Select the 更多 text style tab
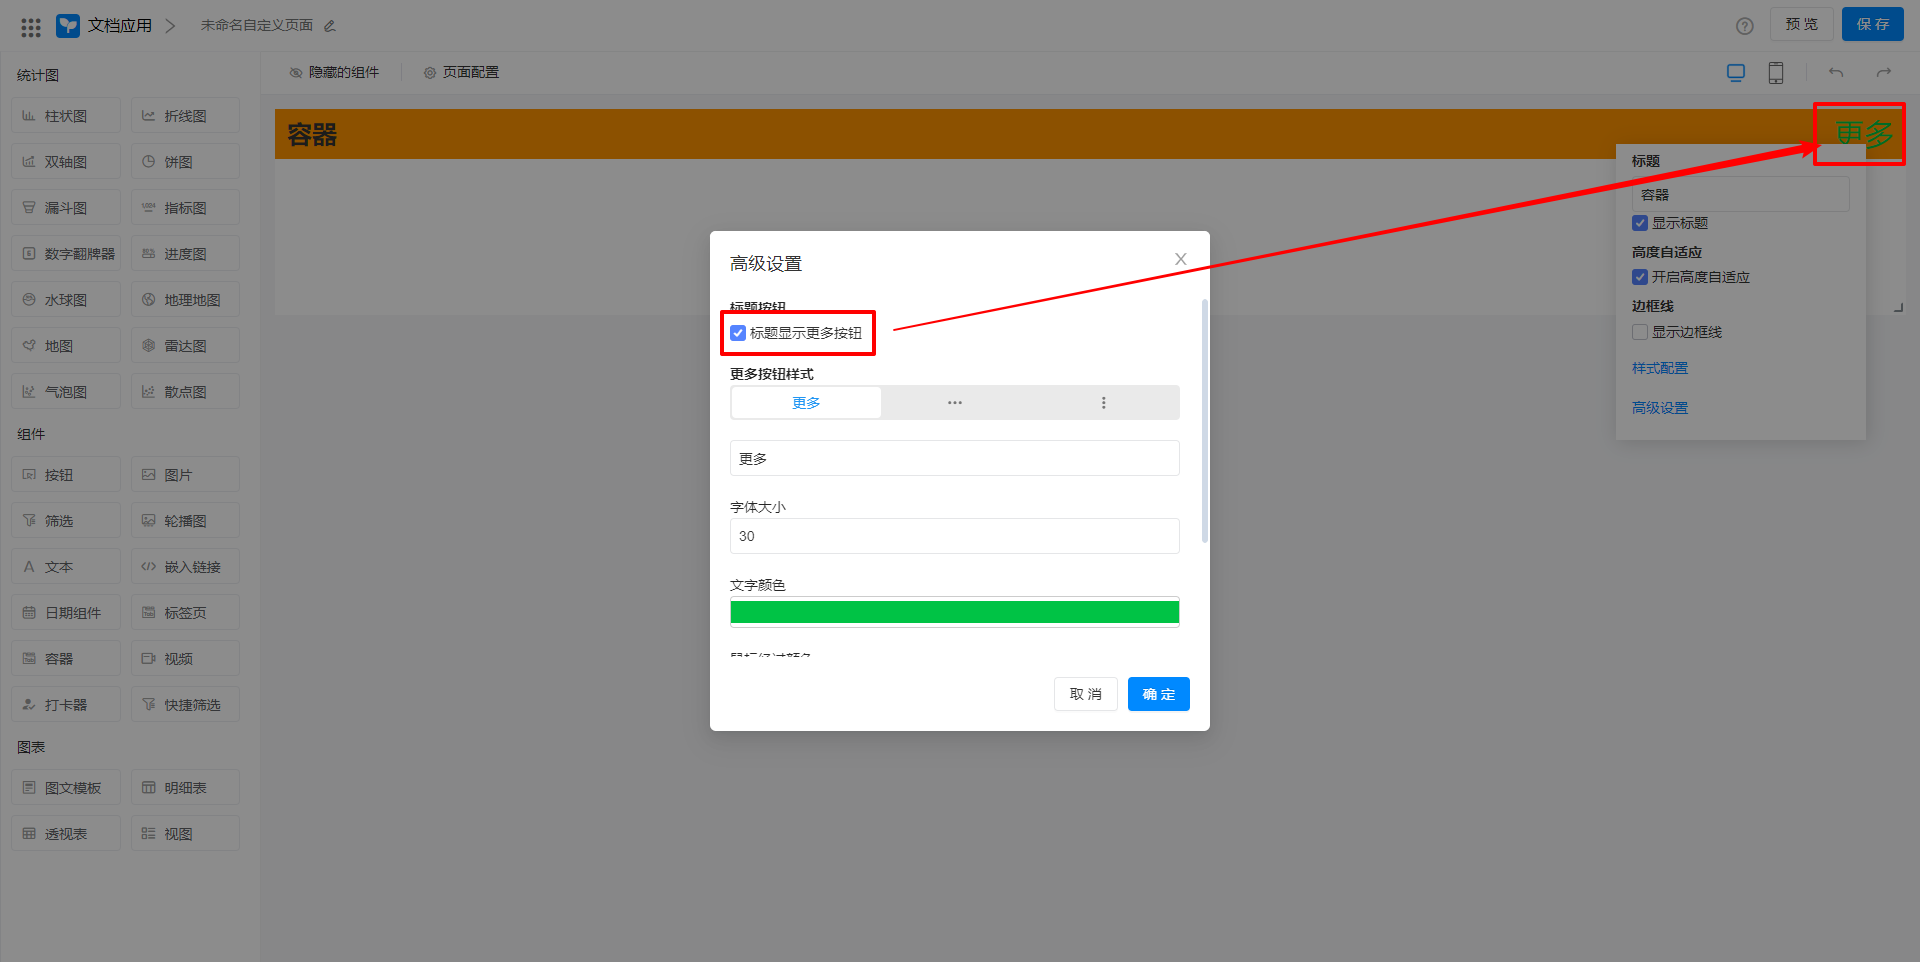 click(806, 403)
